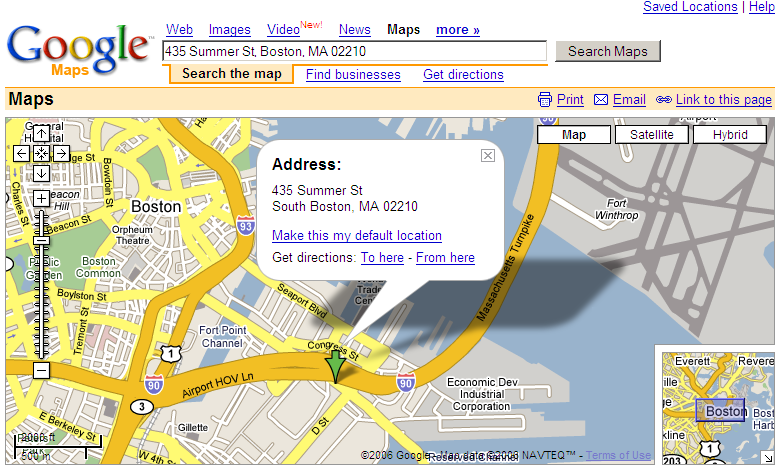The image size is (781, 468).
Task: Close the address info bubble
Action: [x=488, y=155]
